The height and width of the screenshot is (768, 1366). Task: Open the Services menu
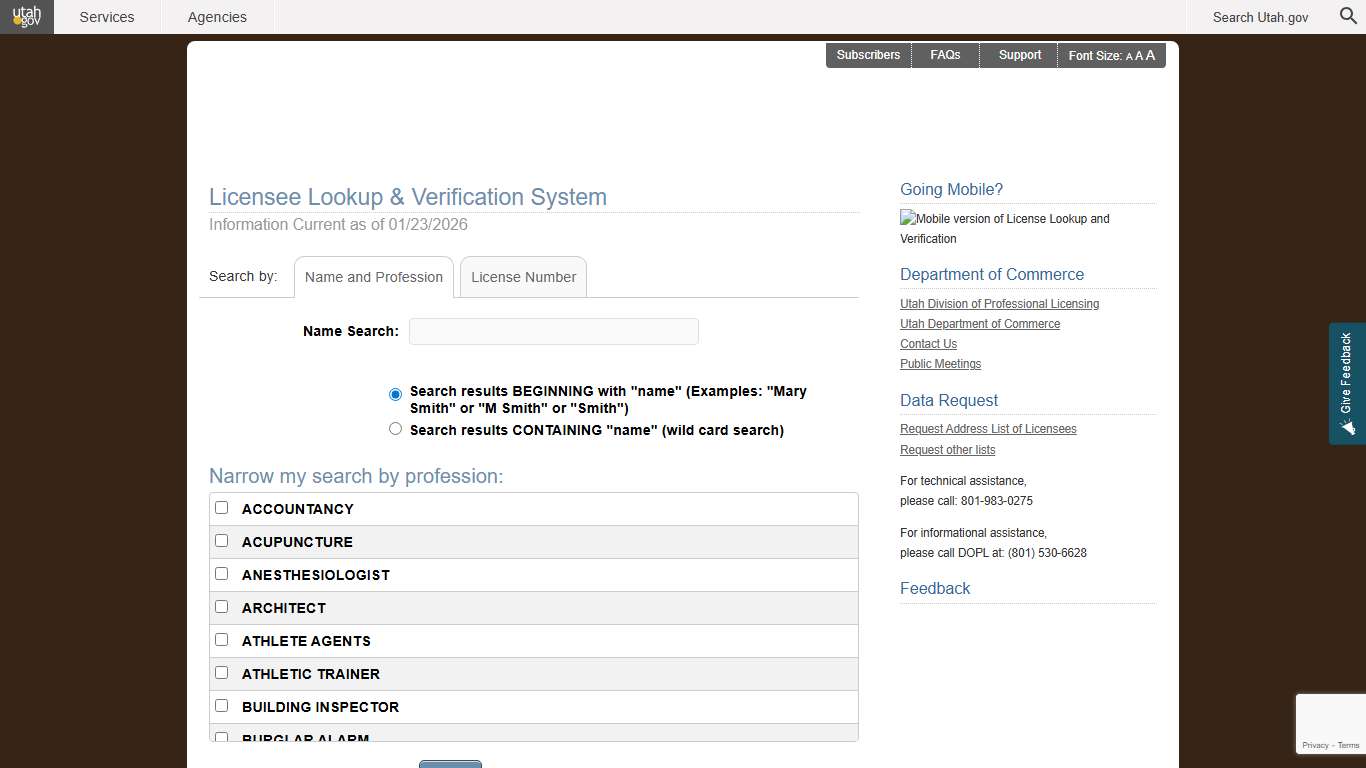pyautogui.click(x=106, y=17)
